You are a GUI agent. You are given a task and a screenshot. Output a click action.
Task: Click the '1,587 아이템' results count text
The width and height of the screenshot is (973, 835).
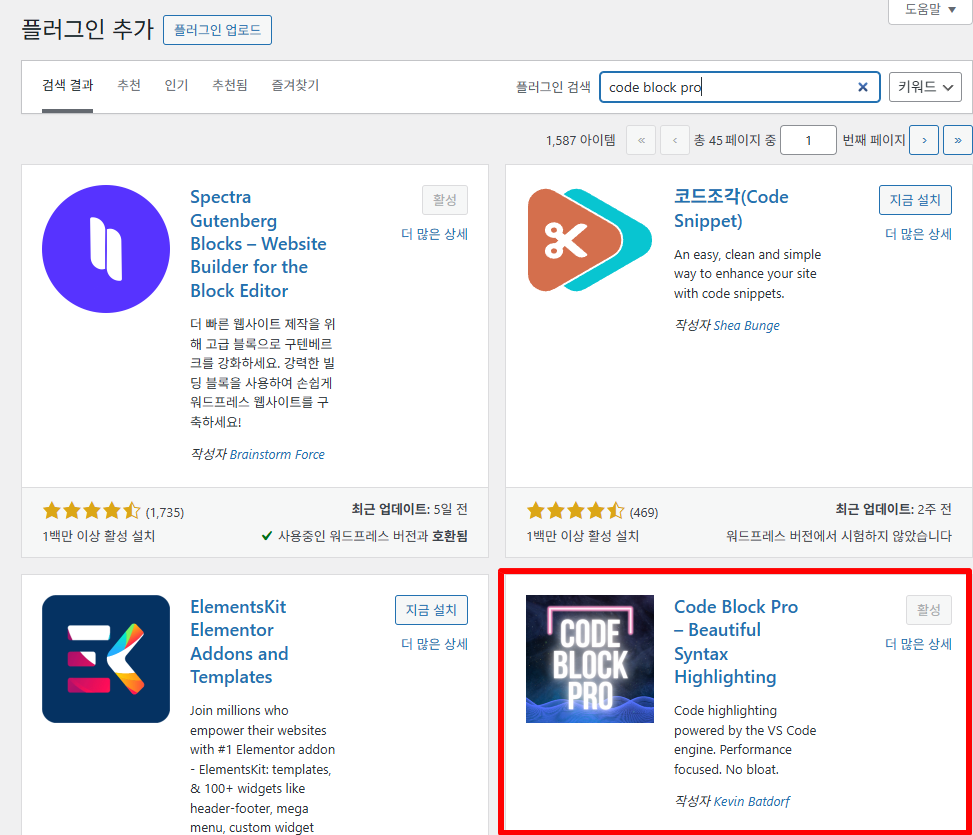coord(581,140)
